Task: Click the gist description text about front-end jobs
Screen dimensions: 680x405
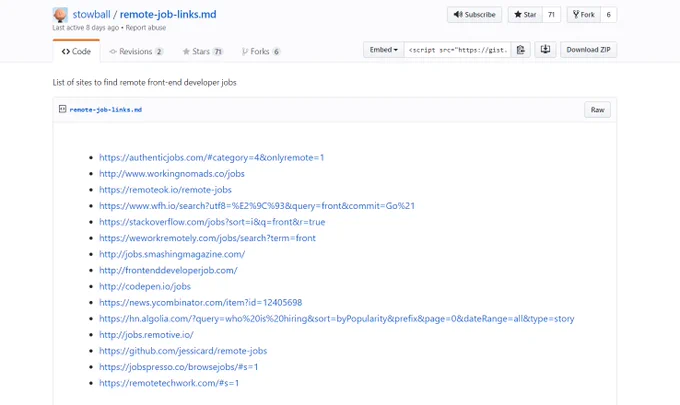Action: 144,82
